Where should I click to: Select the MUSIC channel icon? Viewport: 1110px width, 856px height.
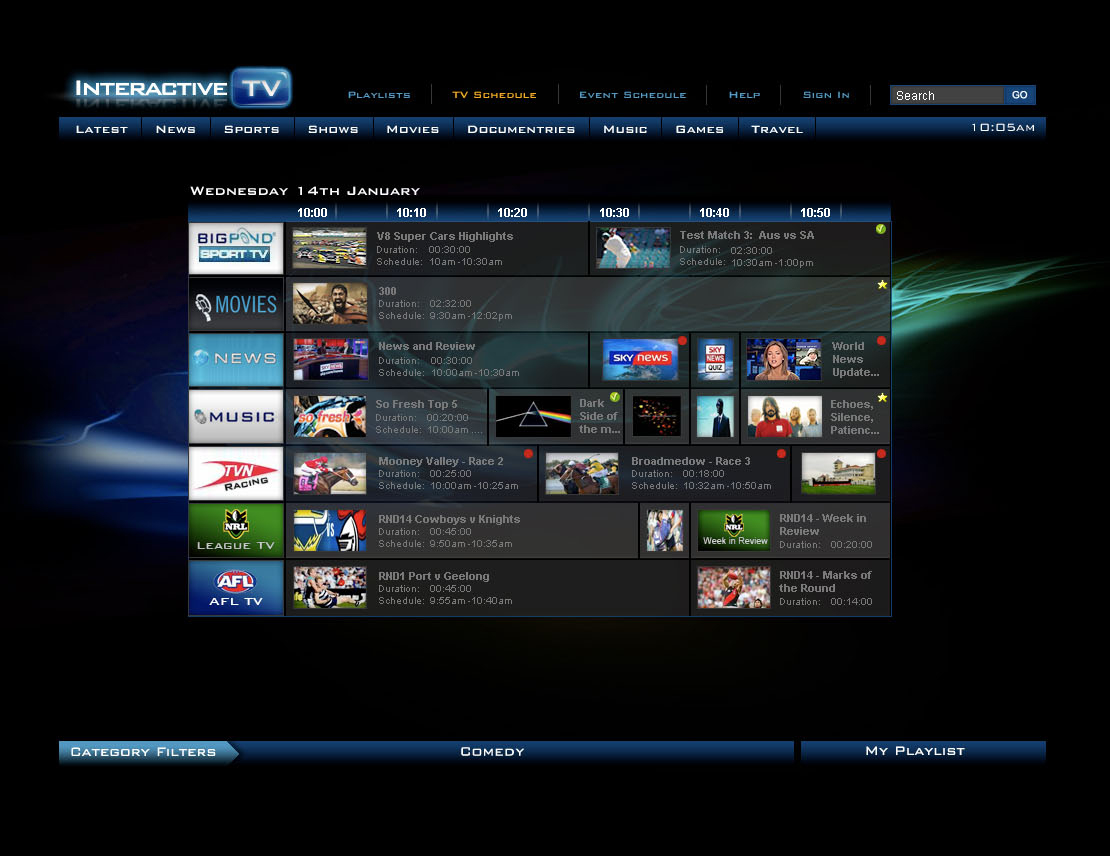coord(235,416)
